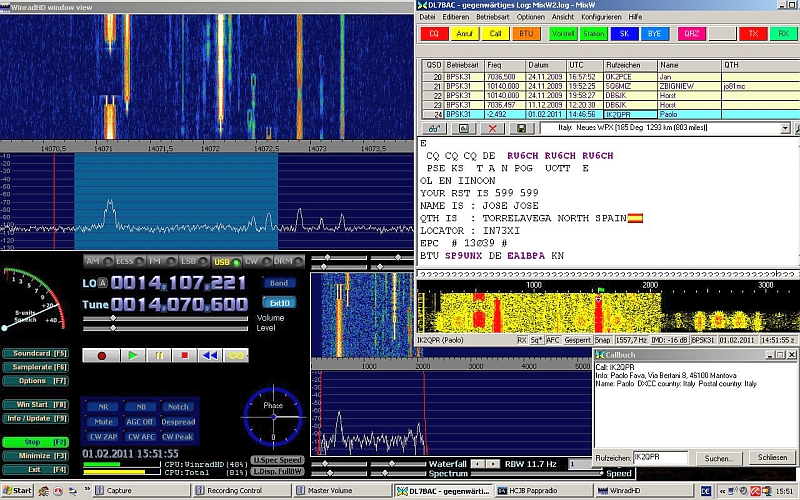Select FM demodulation mode
Image resolution: width=800 pixels, height=500 pixels.
tap(162, 261)
